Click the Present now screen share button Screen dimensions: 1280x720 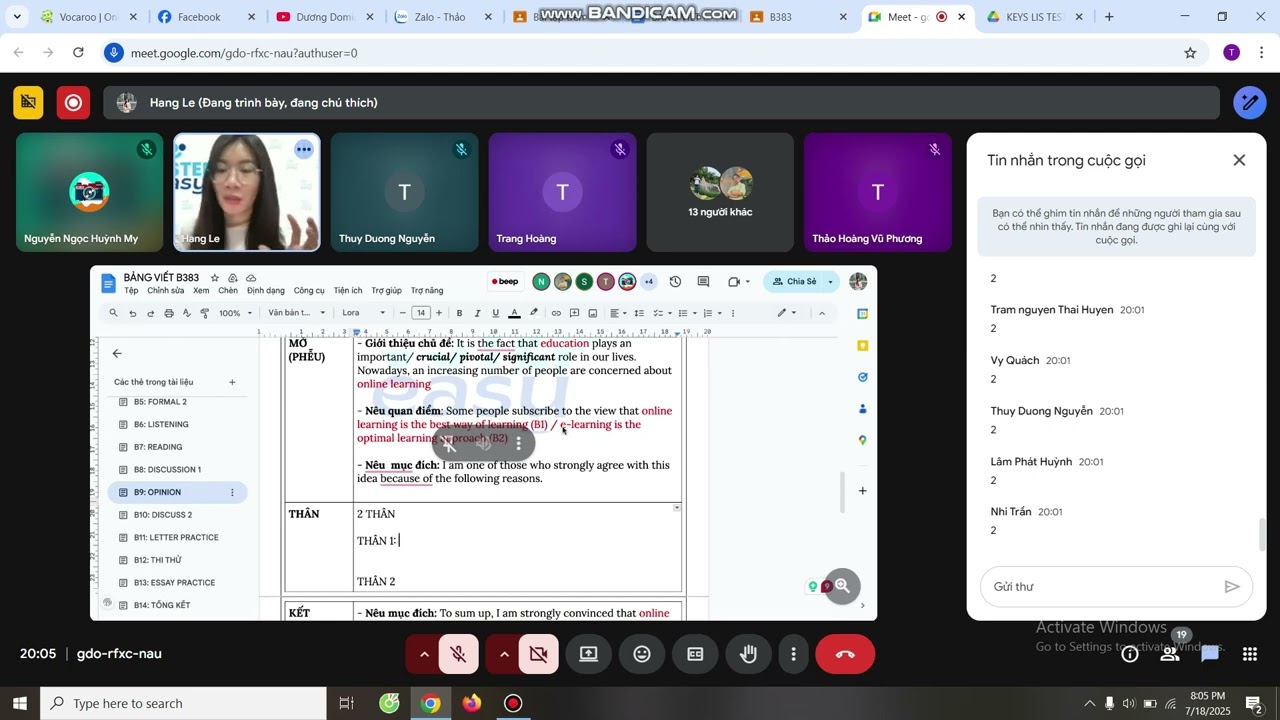pos(589,654)
